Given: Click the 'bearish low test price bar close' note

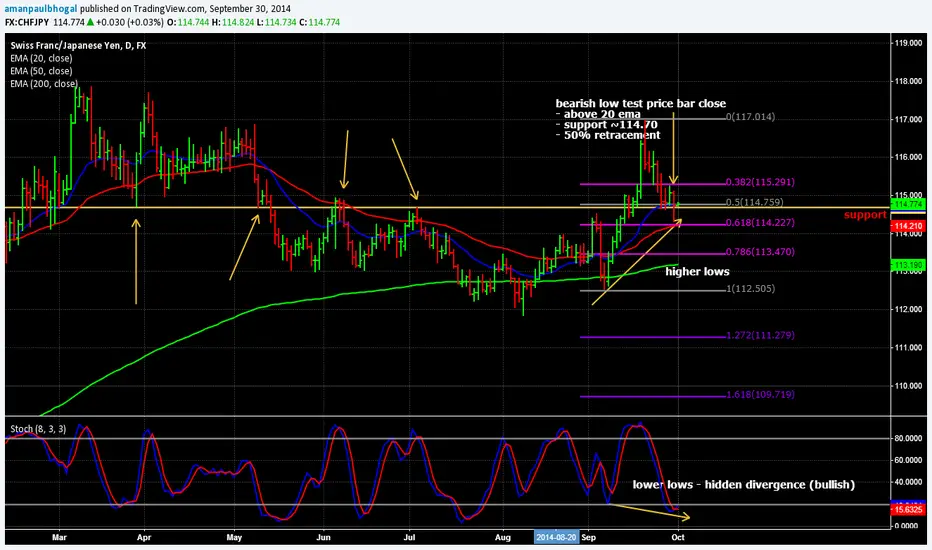Looking at the screenshot, I should 641,103.
